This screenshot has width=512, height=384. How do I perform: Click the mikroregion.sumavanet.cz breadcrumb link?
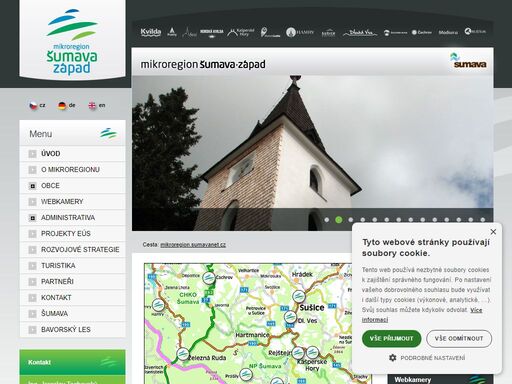[193, 245]
